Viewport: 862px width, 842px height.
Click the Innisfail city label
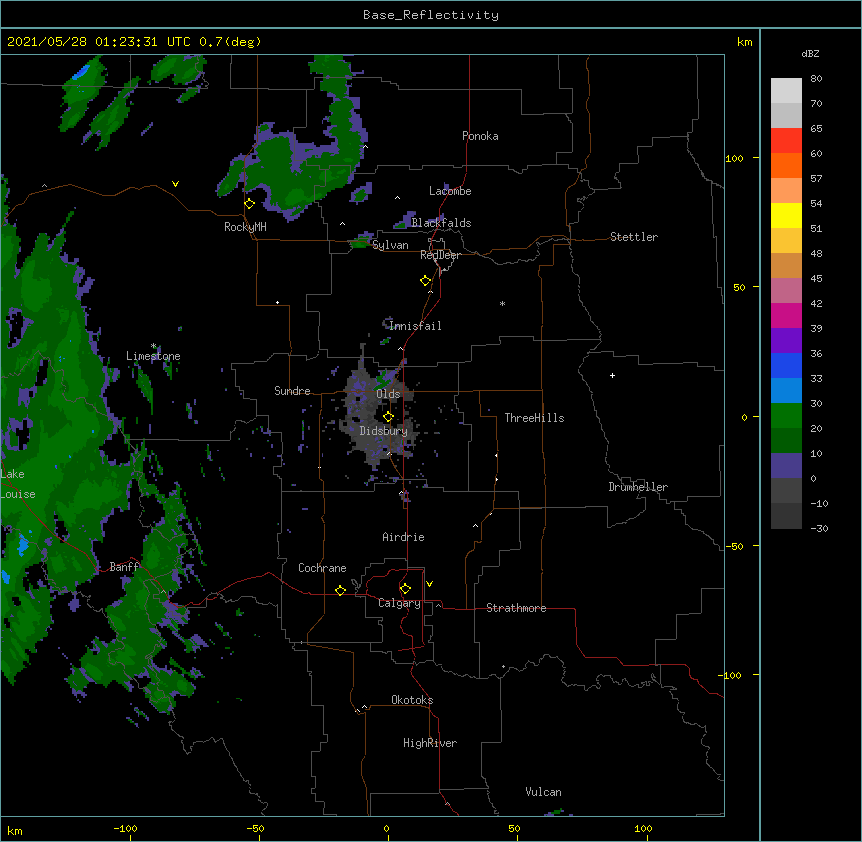pyautogui.click(x=415, y=326)
